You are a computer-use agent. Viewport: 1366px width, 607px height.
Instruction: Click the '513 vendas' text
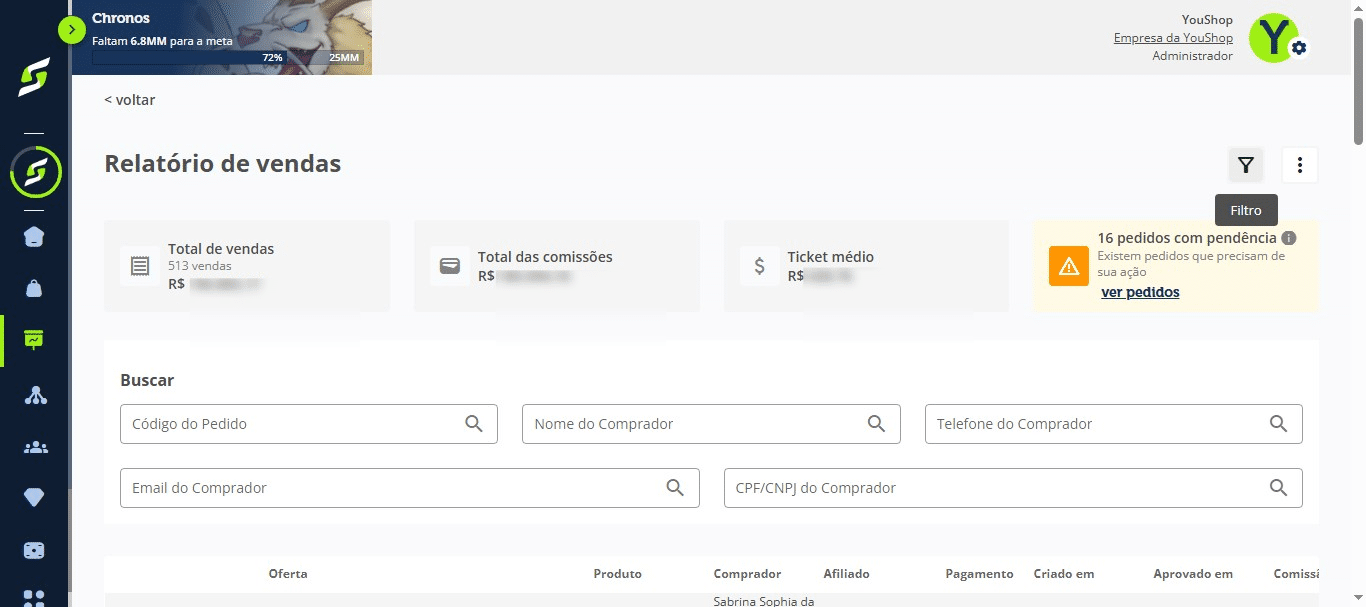200,266
